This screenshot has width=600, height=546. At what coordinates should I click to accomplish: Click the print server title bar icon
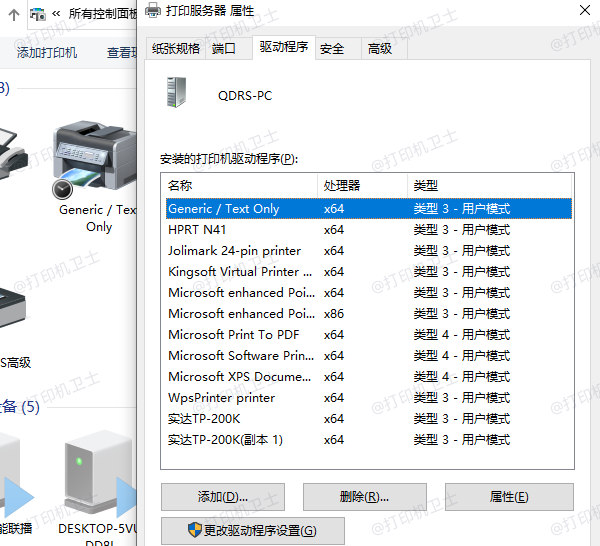153,11
